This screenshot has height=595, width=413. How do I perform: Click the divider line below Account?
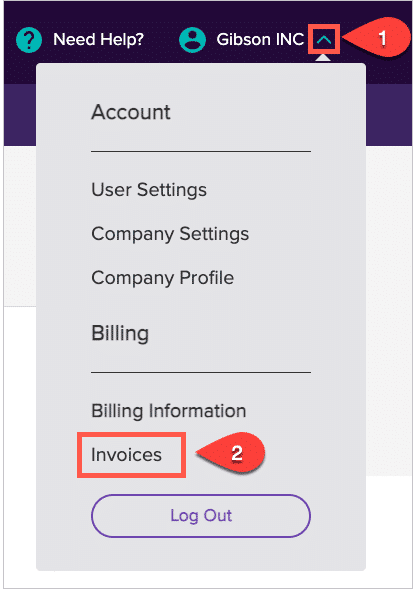tap(201, 151)
